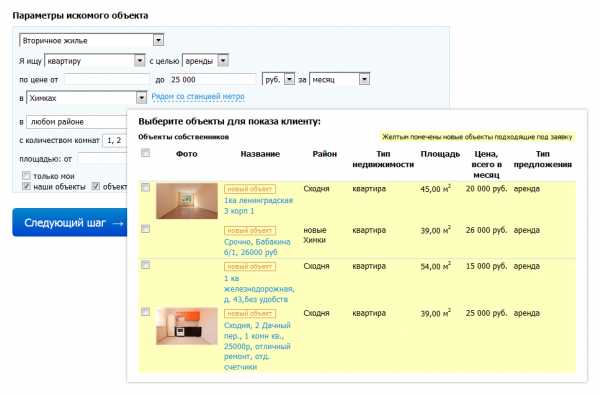Toggle the select-all checkbox in table header
The height and width of the screenshot is (395, 600).
pos(145,153)
